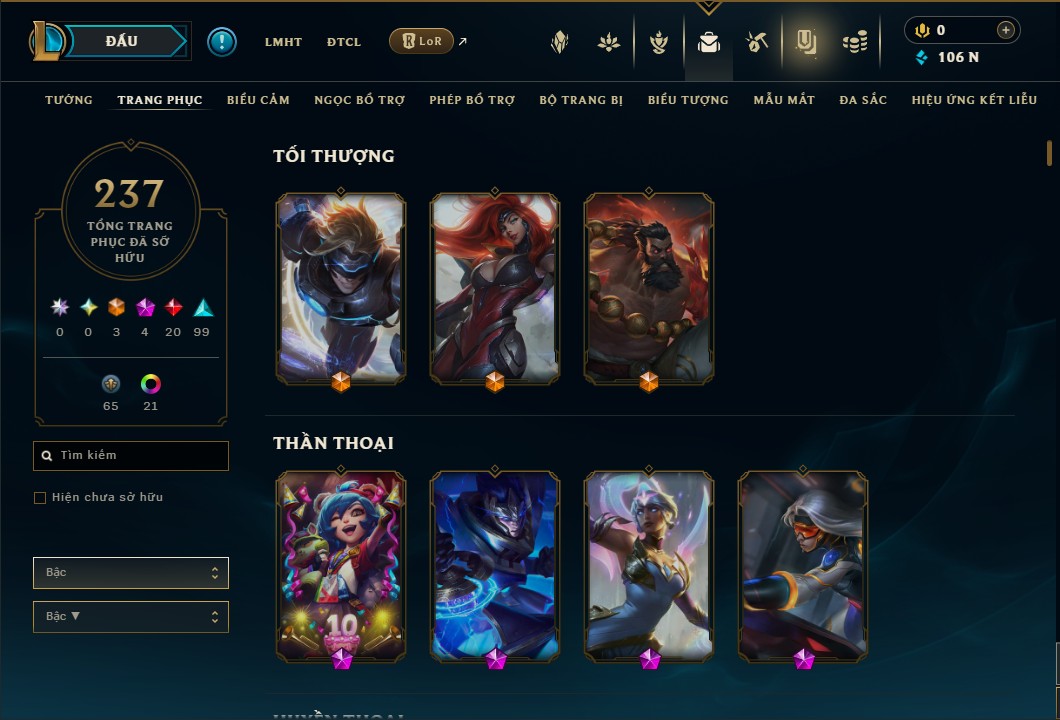This screenshot has width=1060, height=720.
Task: Click the blue exclamation alert icon
Action: click(222, 42)
